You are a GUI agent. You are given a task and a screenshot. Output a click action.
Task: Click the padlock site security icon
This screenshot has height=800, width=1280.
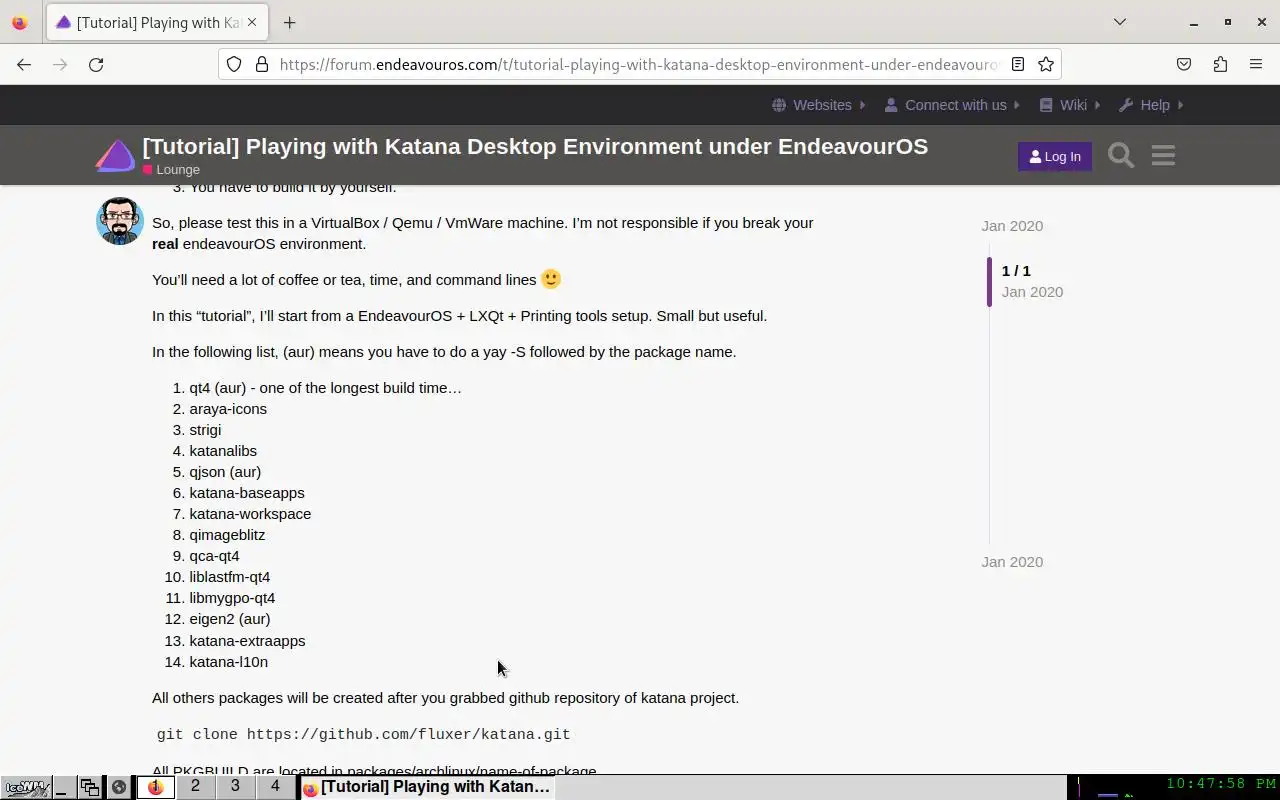click(x=262, y=64)
